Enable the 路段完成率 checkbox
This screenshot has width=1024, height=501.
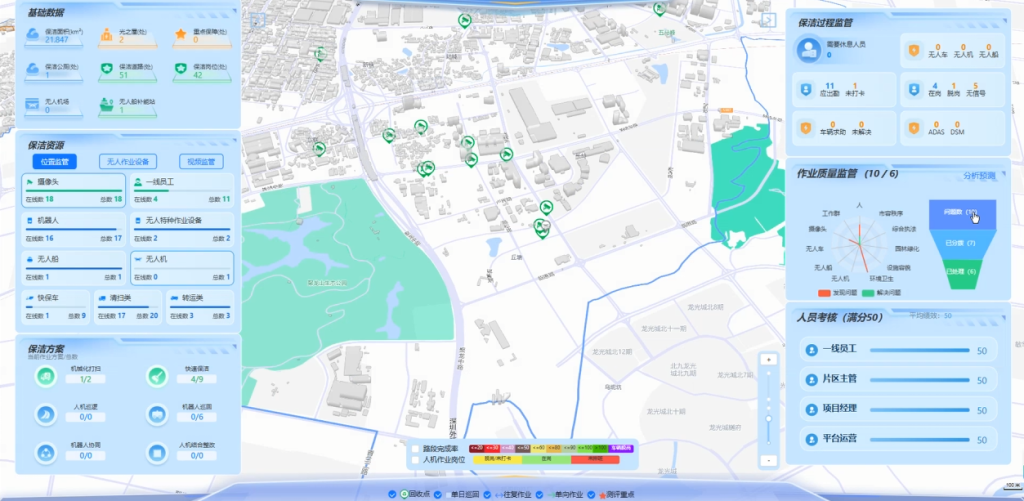pos(416,449)
